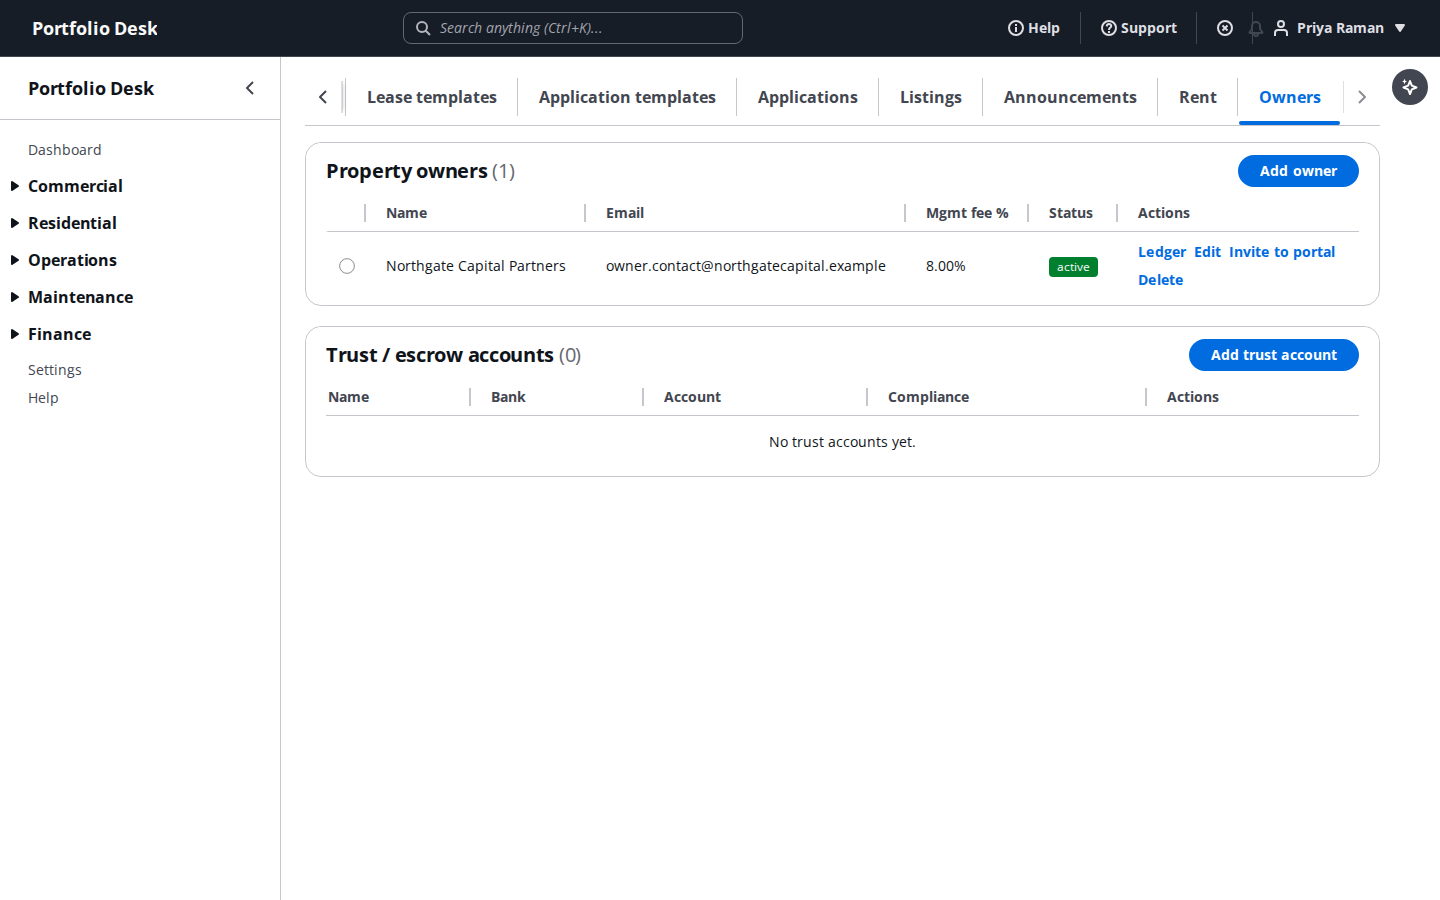Click the Bank column header
Viewport: 1440px width, 900px height.
coord(508,397)
